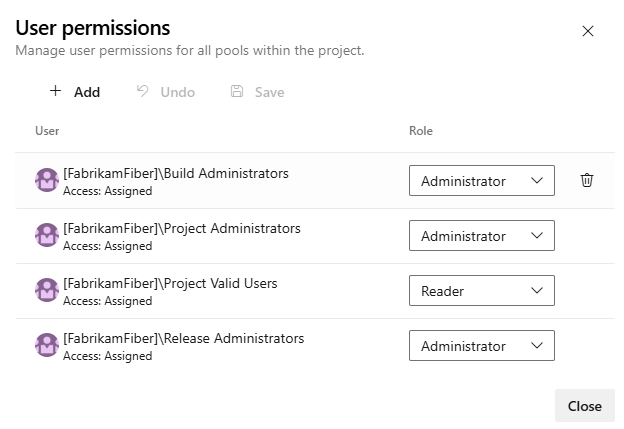Click Release Administrators group avatar icon
624x429 pixels.
tap(46, 345)
